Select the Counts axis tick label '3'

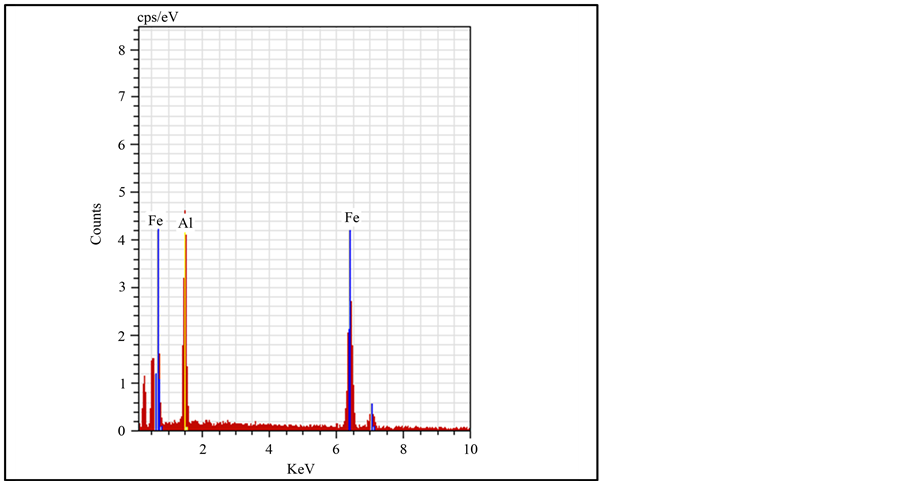point(121,288)
